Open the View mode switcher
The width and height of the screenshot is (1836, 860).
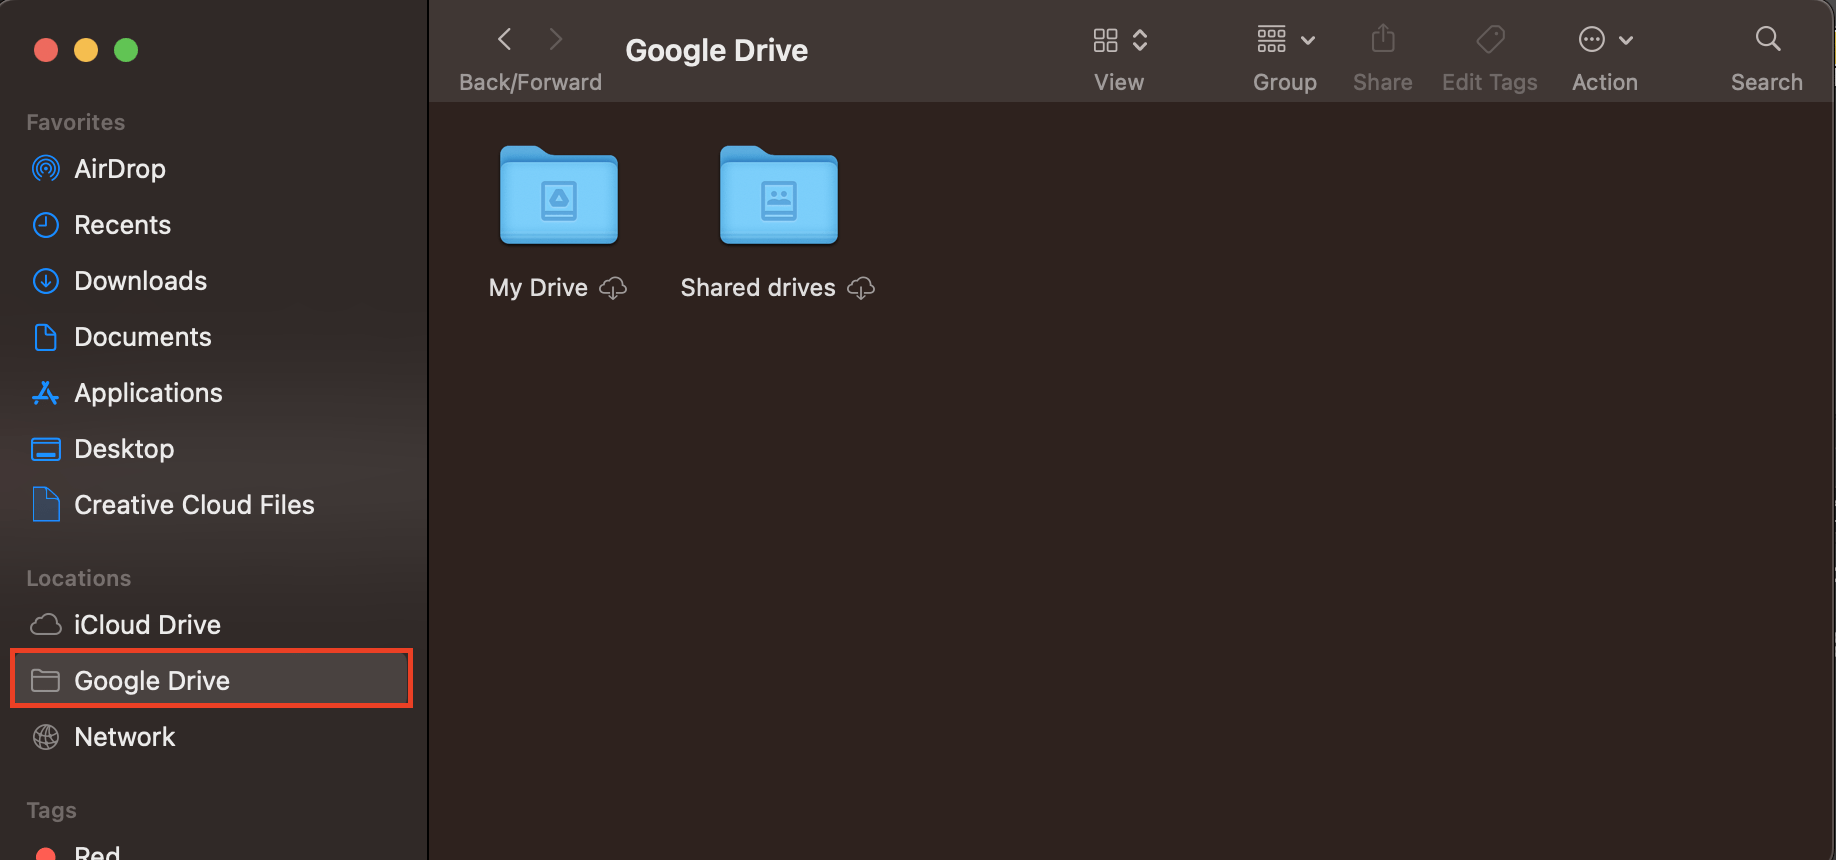(x=1119, y=41)
